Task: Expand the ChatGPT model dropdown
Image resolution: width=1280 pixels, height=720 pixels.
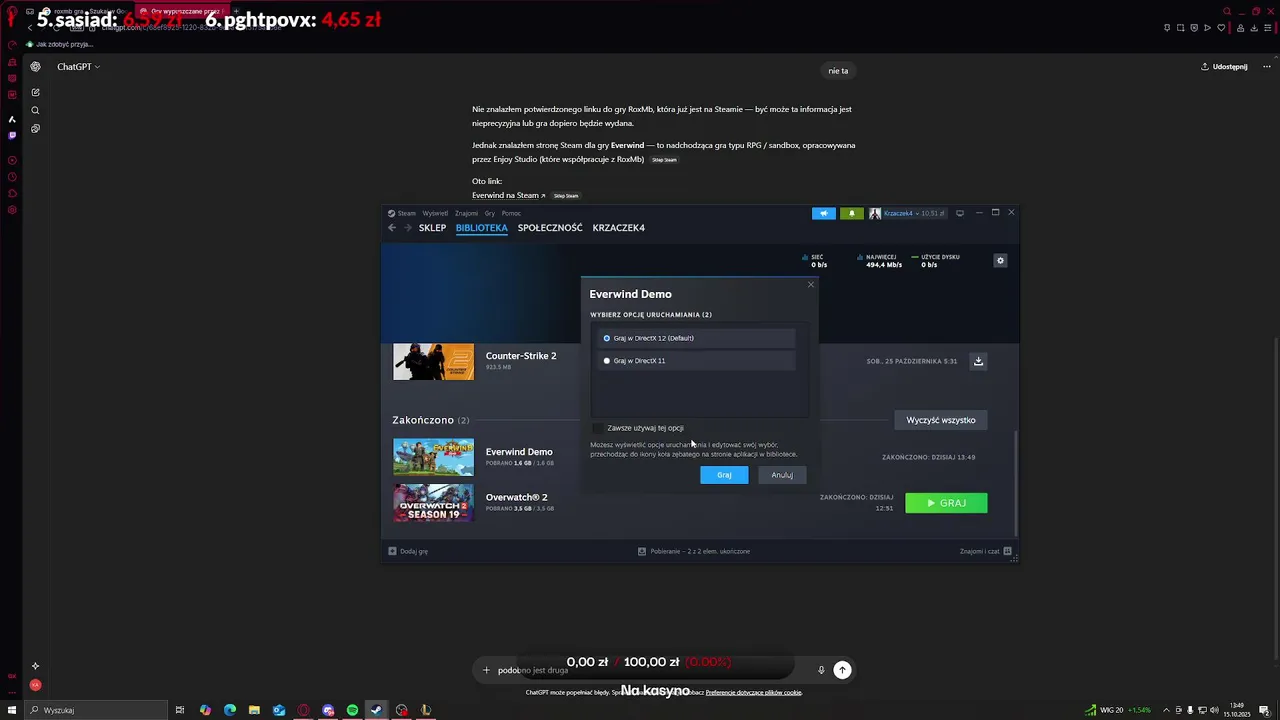Action: pyautogui.click(x=78, y=67)
